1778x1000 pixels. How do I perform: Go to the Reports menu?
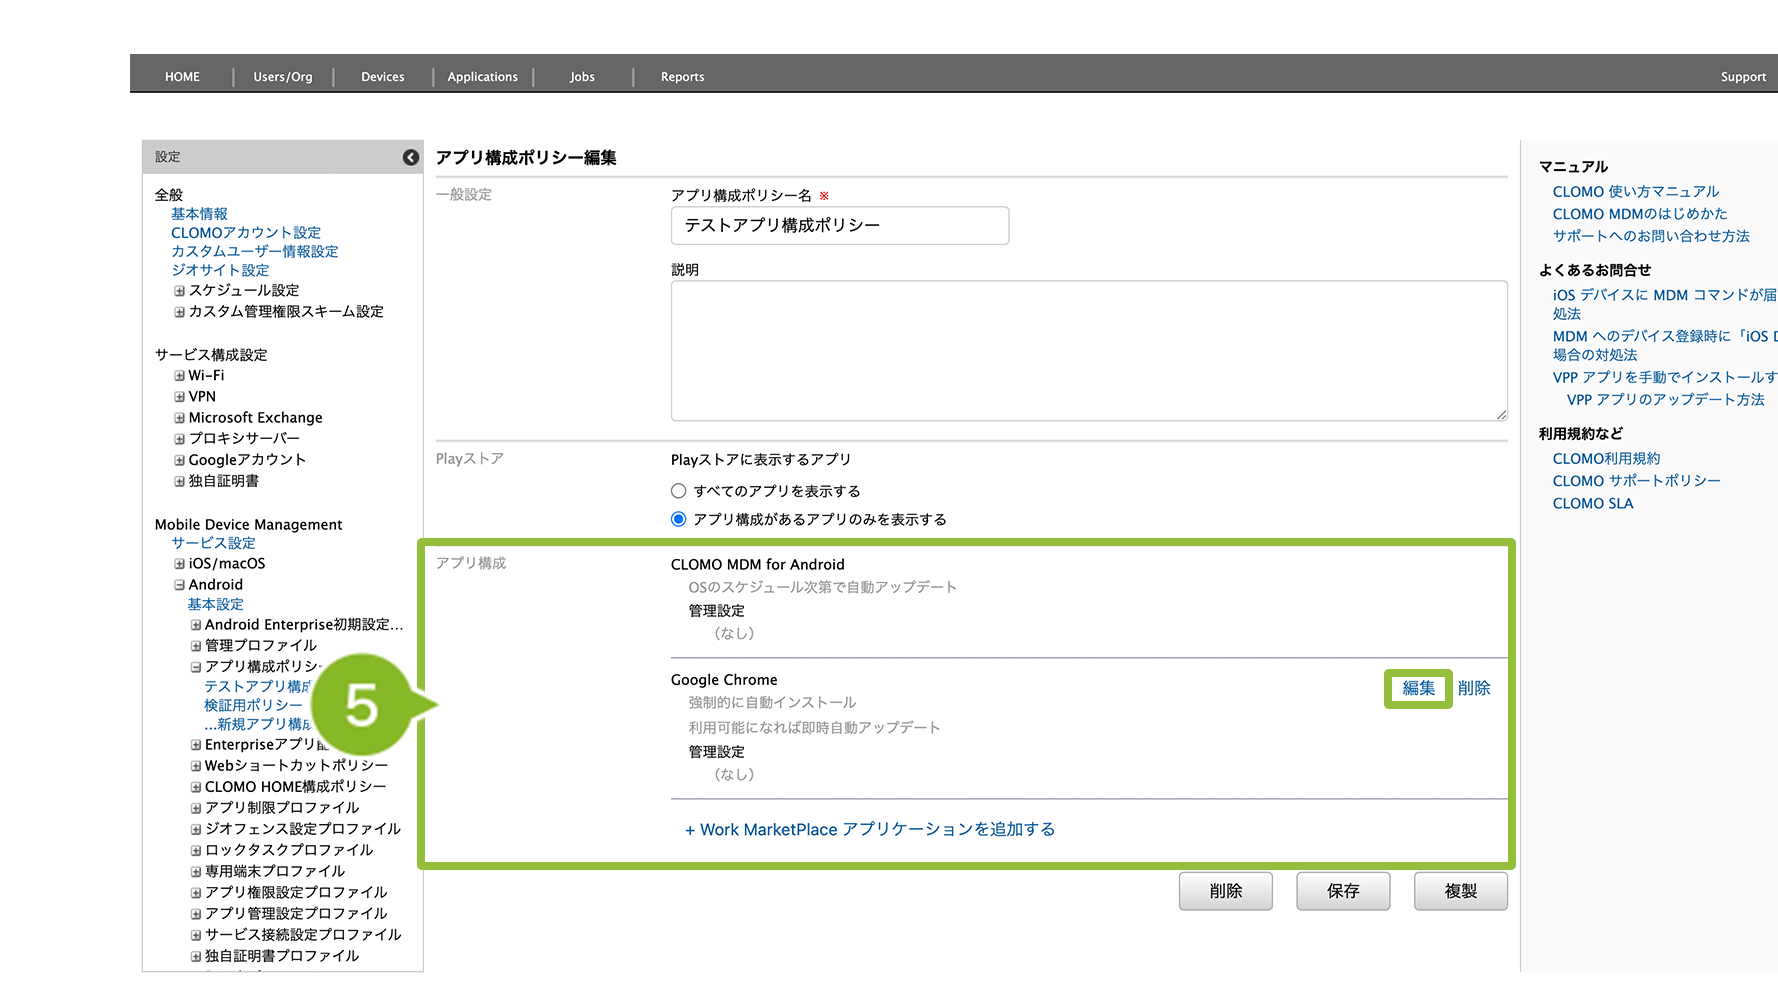(x=682, y=77)
